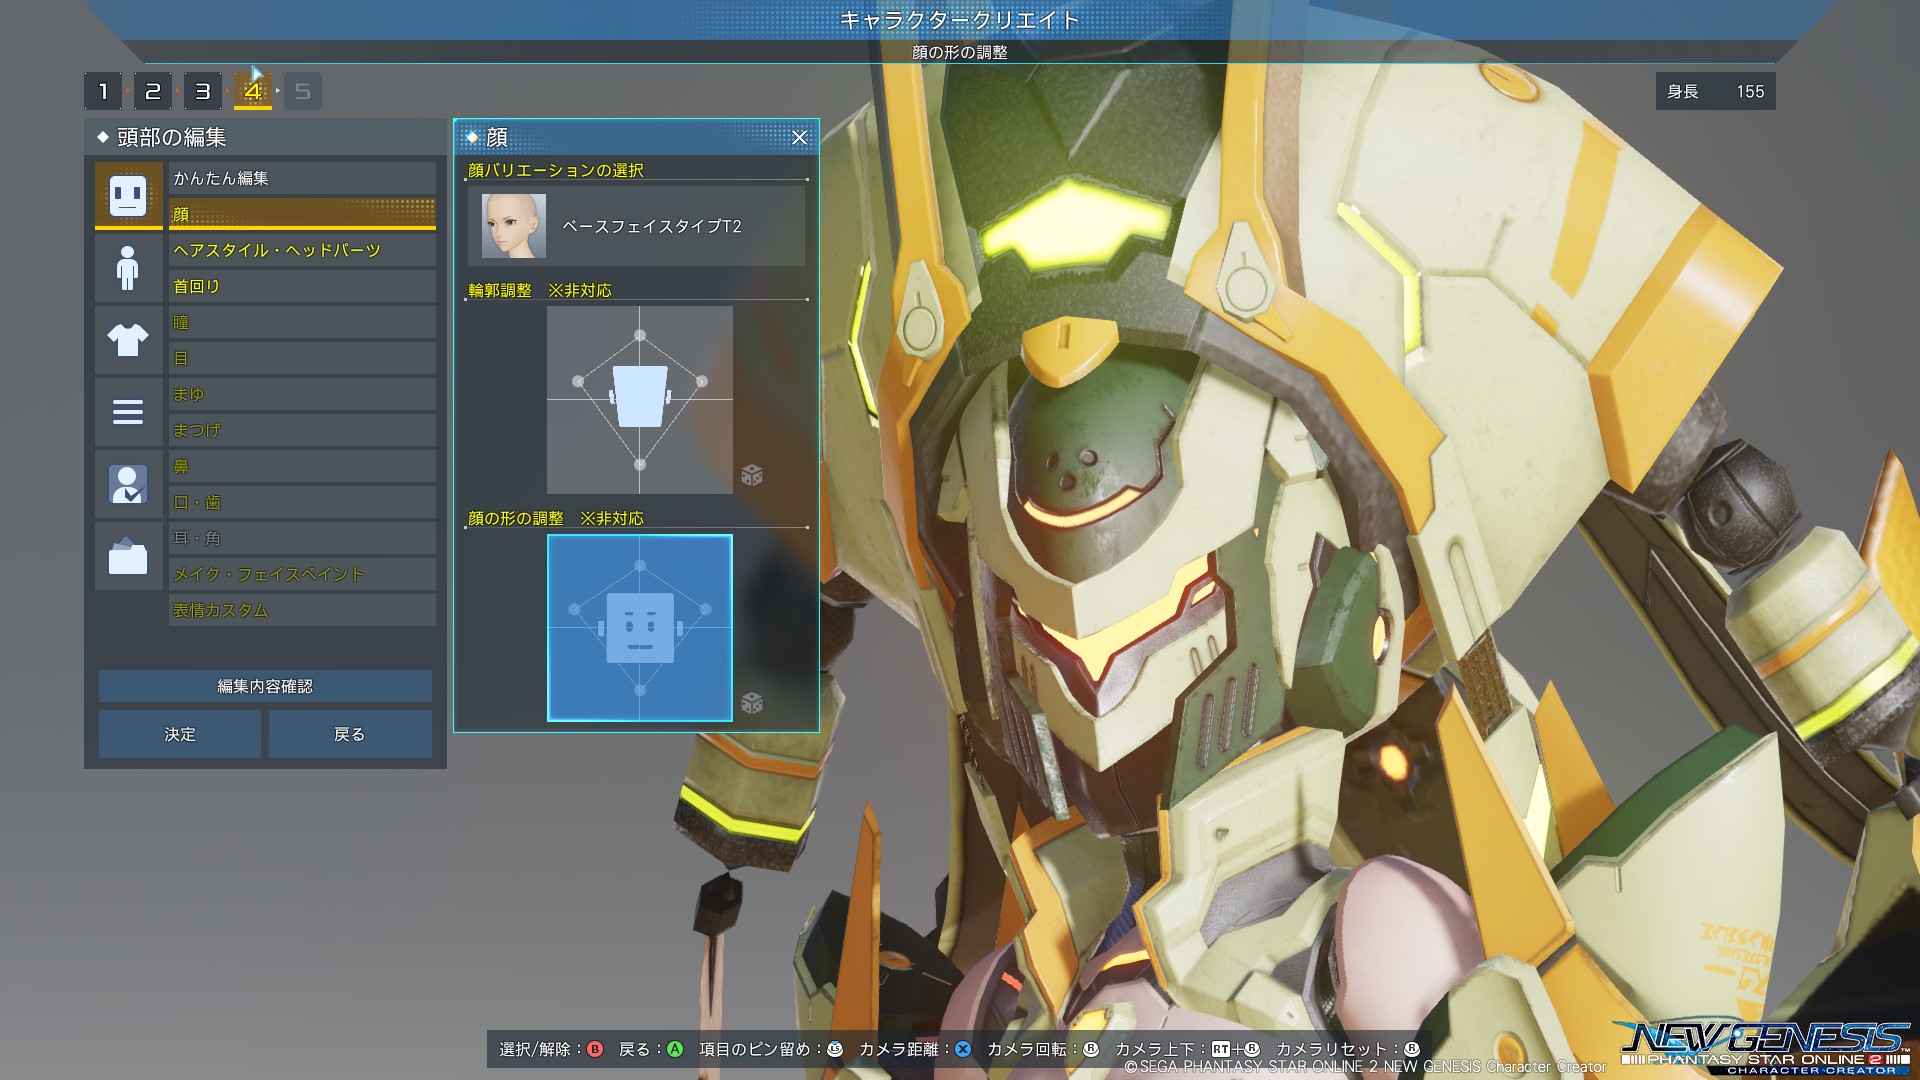Open the ベースフェイスタイプT2 face variation selector
Image resolution: width=1920 pixels, height=1080 pixels.
(x=636, y=227)
